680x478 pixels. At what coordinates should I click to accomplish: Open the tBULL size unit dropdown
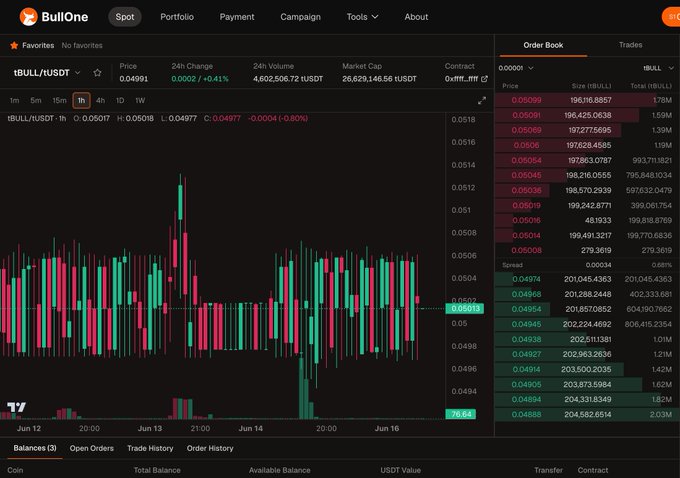tap(658, 68)
